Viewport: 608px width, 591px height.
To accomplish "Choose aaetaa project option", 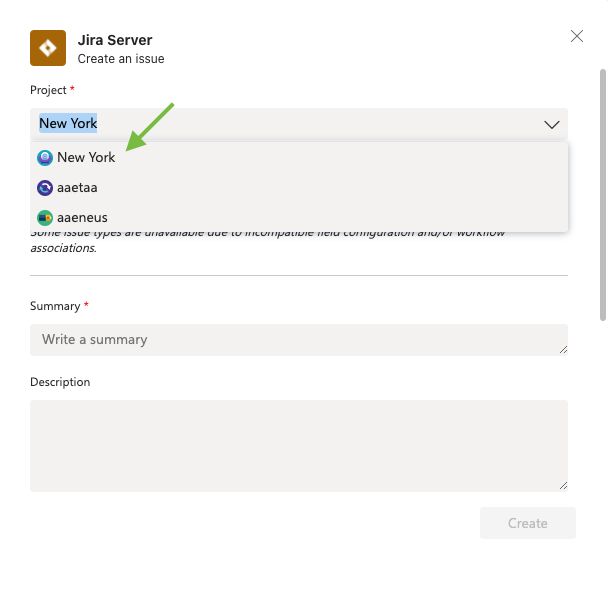I will 299,188.
